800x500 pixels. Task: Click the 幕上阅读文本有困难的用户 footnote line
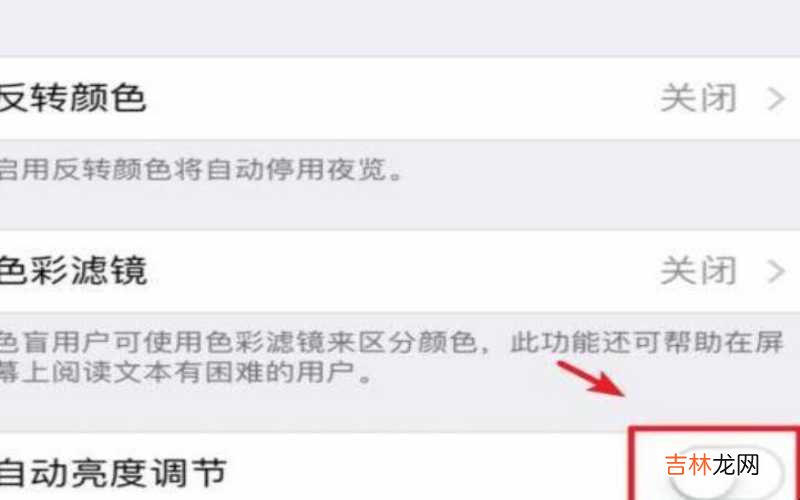click(x=186, y=373)
